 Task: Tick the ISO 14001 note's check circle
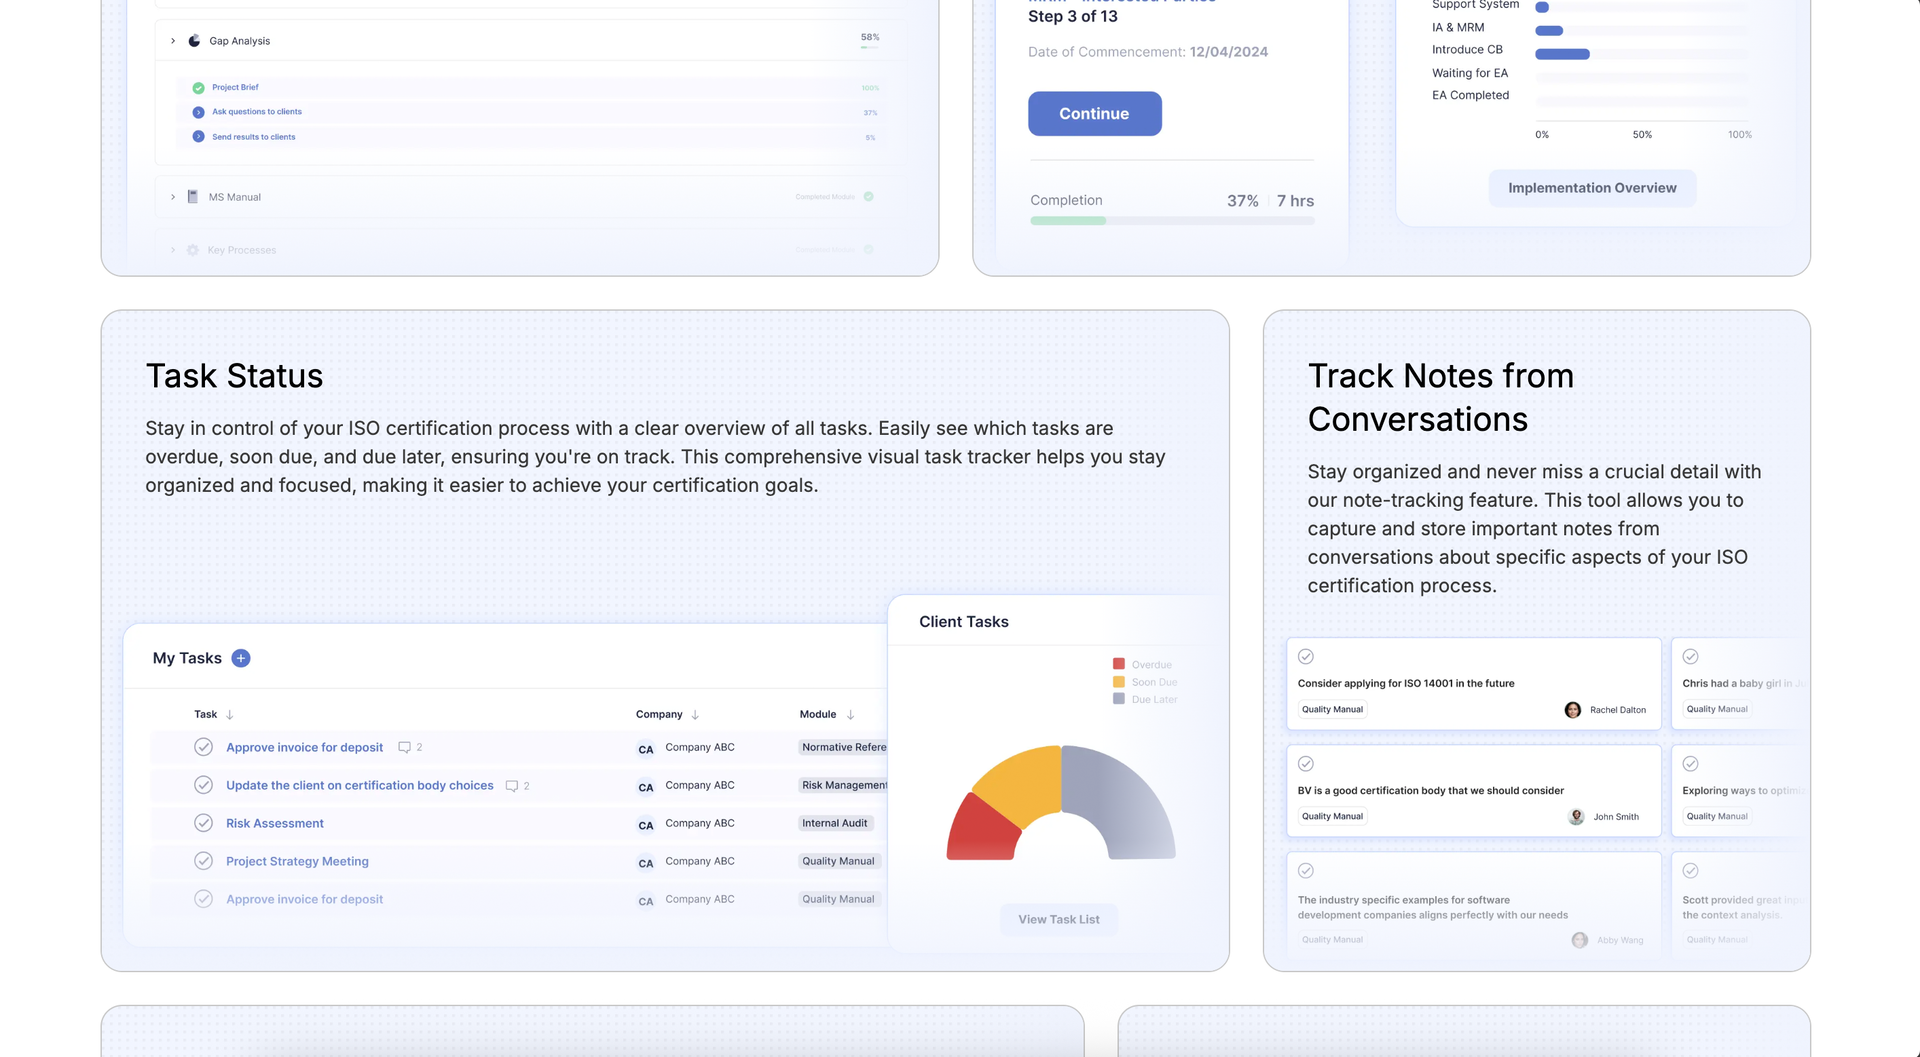[x=1306, y=657]
